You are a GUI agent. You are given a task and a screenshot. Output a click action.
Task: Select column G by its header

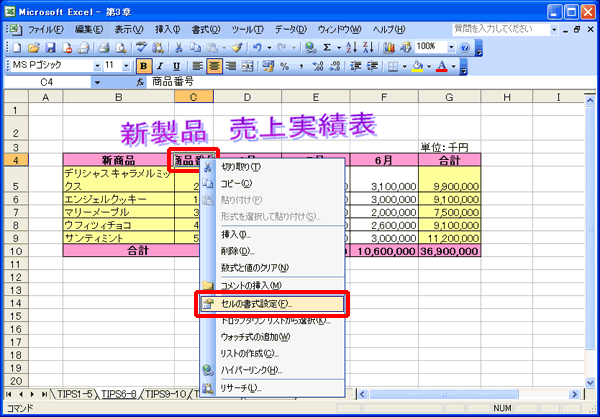pos(449,97)
